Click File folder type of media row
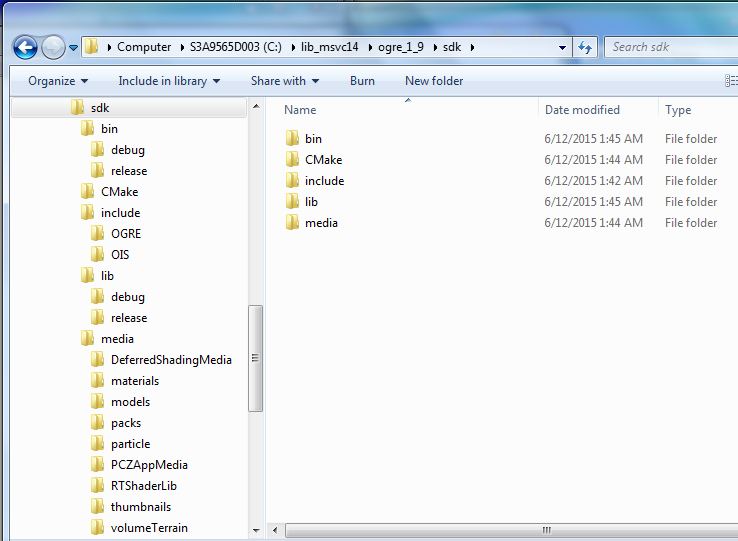This screenshot has height=541, width=738. 691,223
